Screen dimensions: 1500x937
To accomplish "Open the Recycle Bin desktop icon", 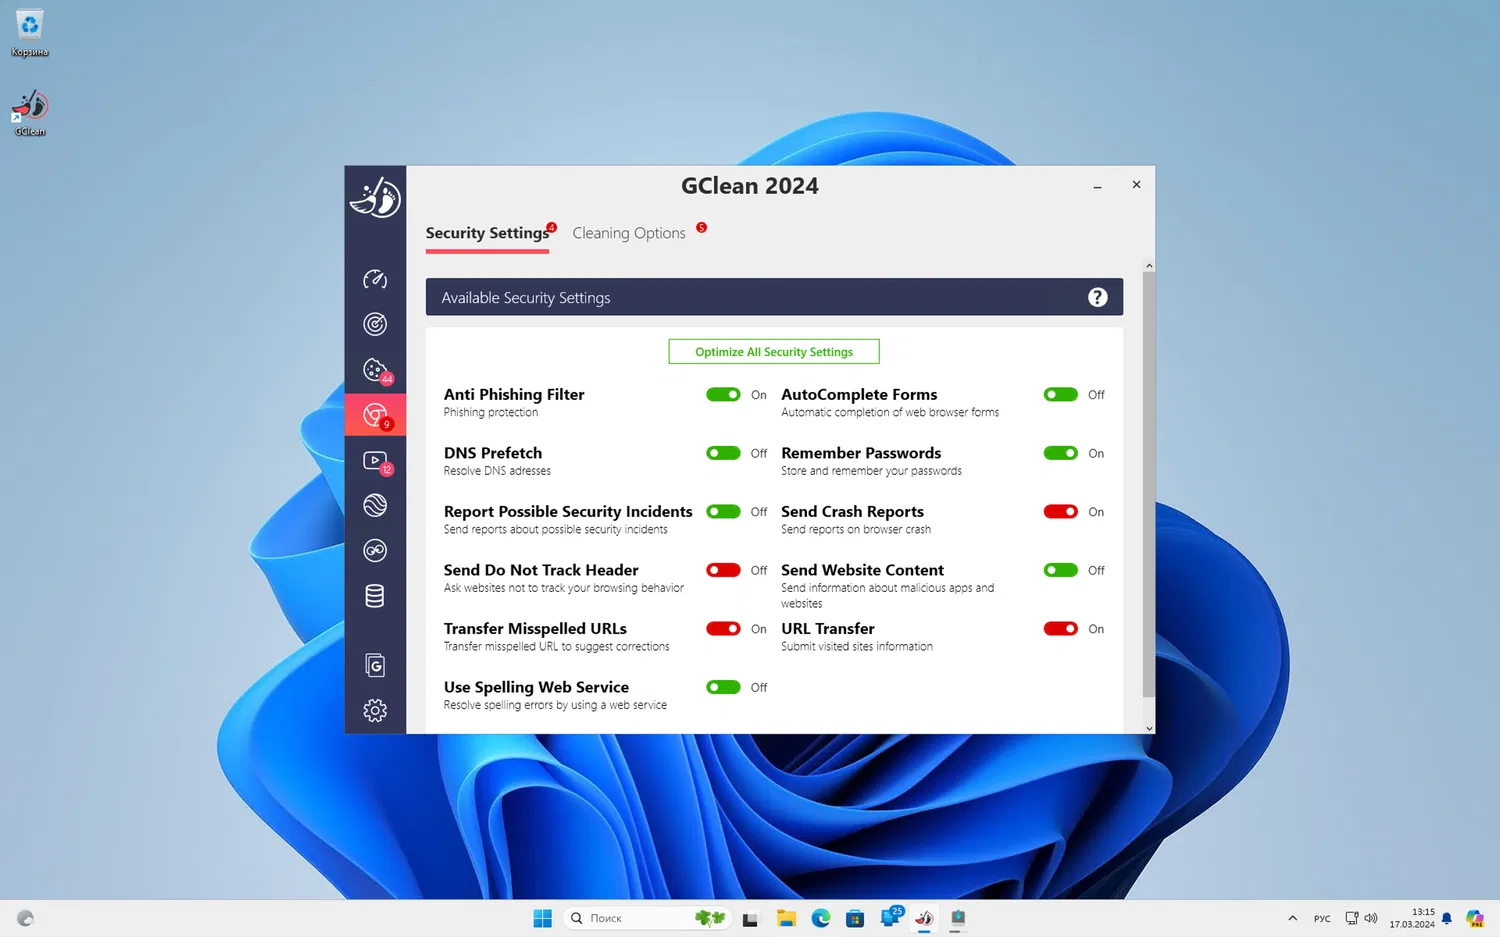I will 30,32.
